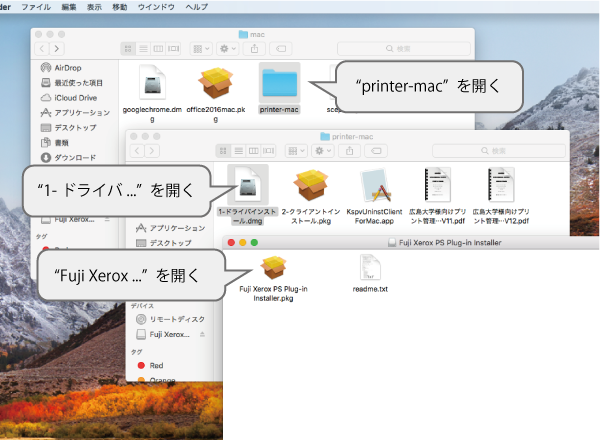The image size is (600, 440).
Task: Go back in printer-mac window
Action: [x=137, y=151]
